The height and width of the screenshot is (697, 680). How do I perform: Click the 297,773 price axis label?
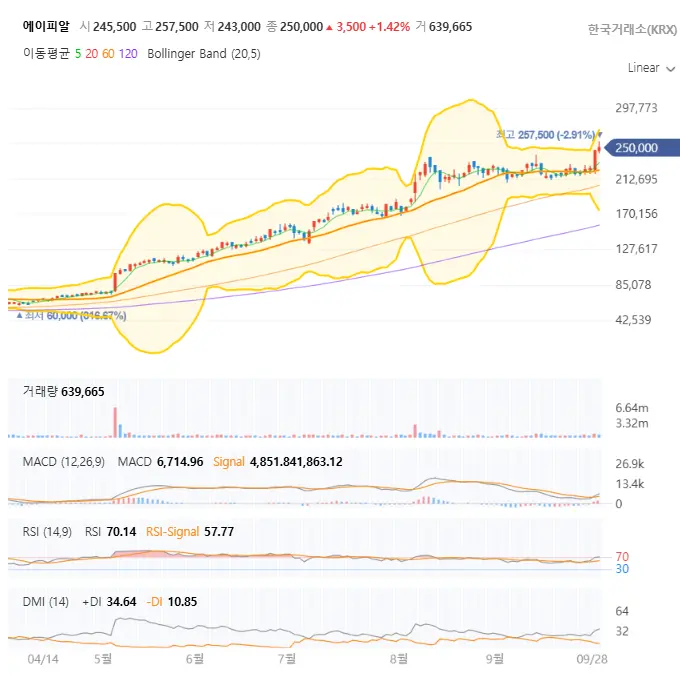(636, 108)
